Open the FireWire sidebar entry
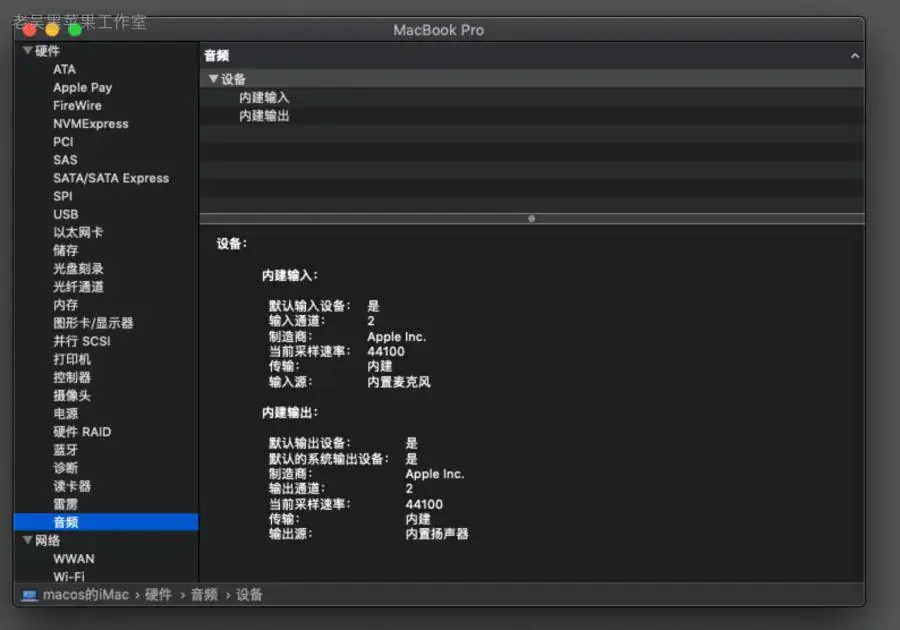This screenshot has width=900, height=630. click(77, 106)
